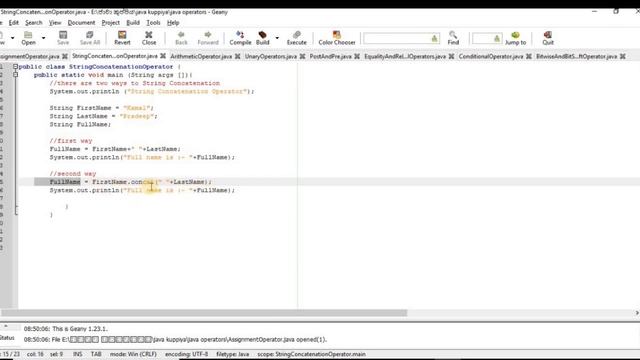Open the Search menu

click(x=33, y=22)
